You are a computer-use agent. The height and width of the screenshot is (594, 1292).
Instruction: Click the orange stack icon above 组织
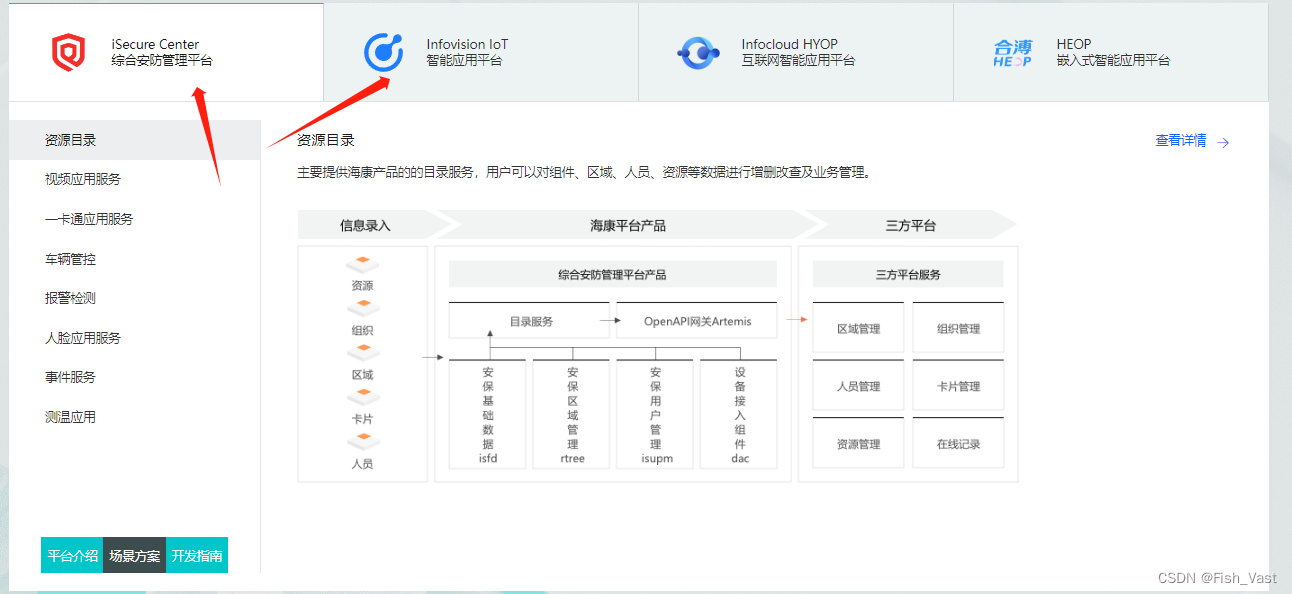[x=363, y=309]
